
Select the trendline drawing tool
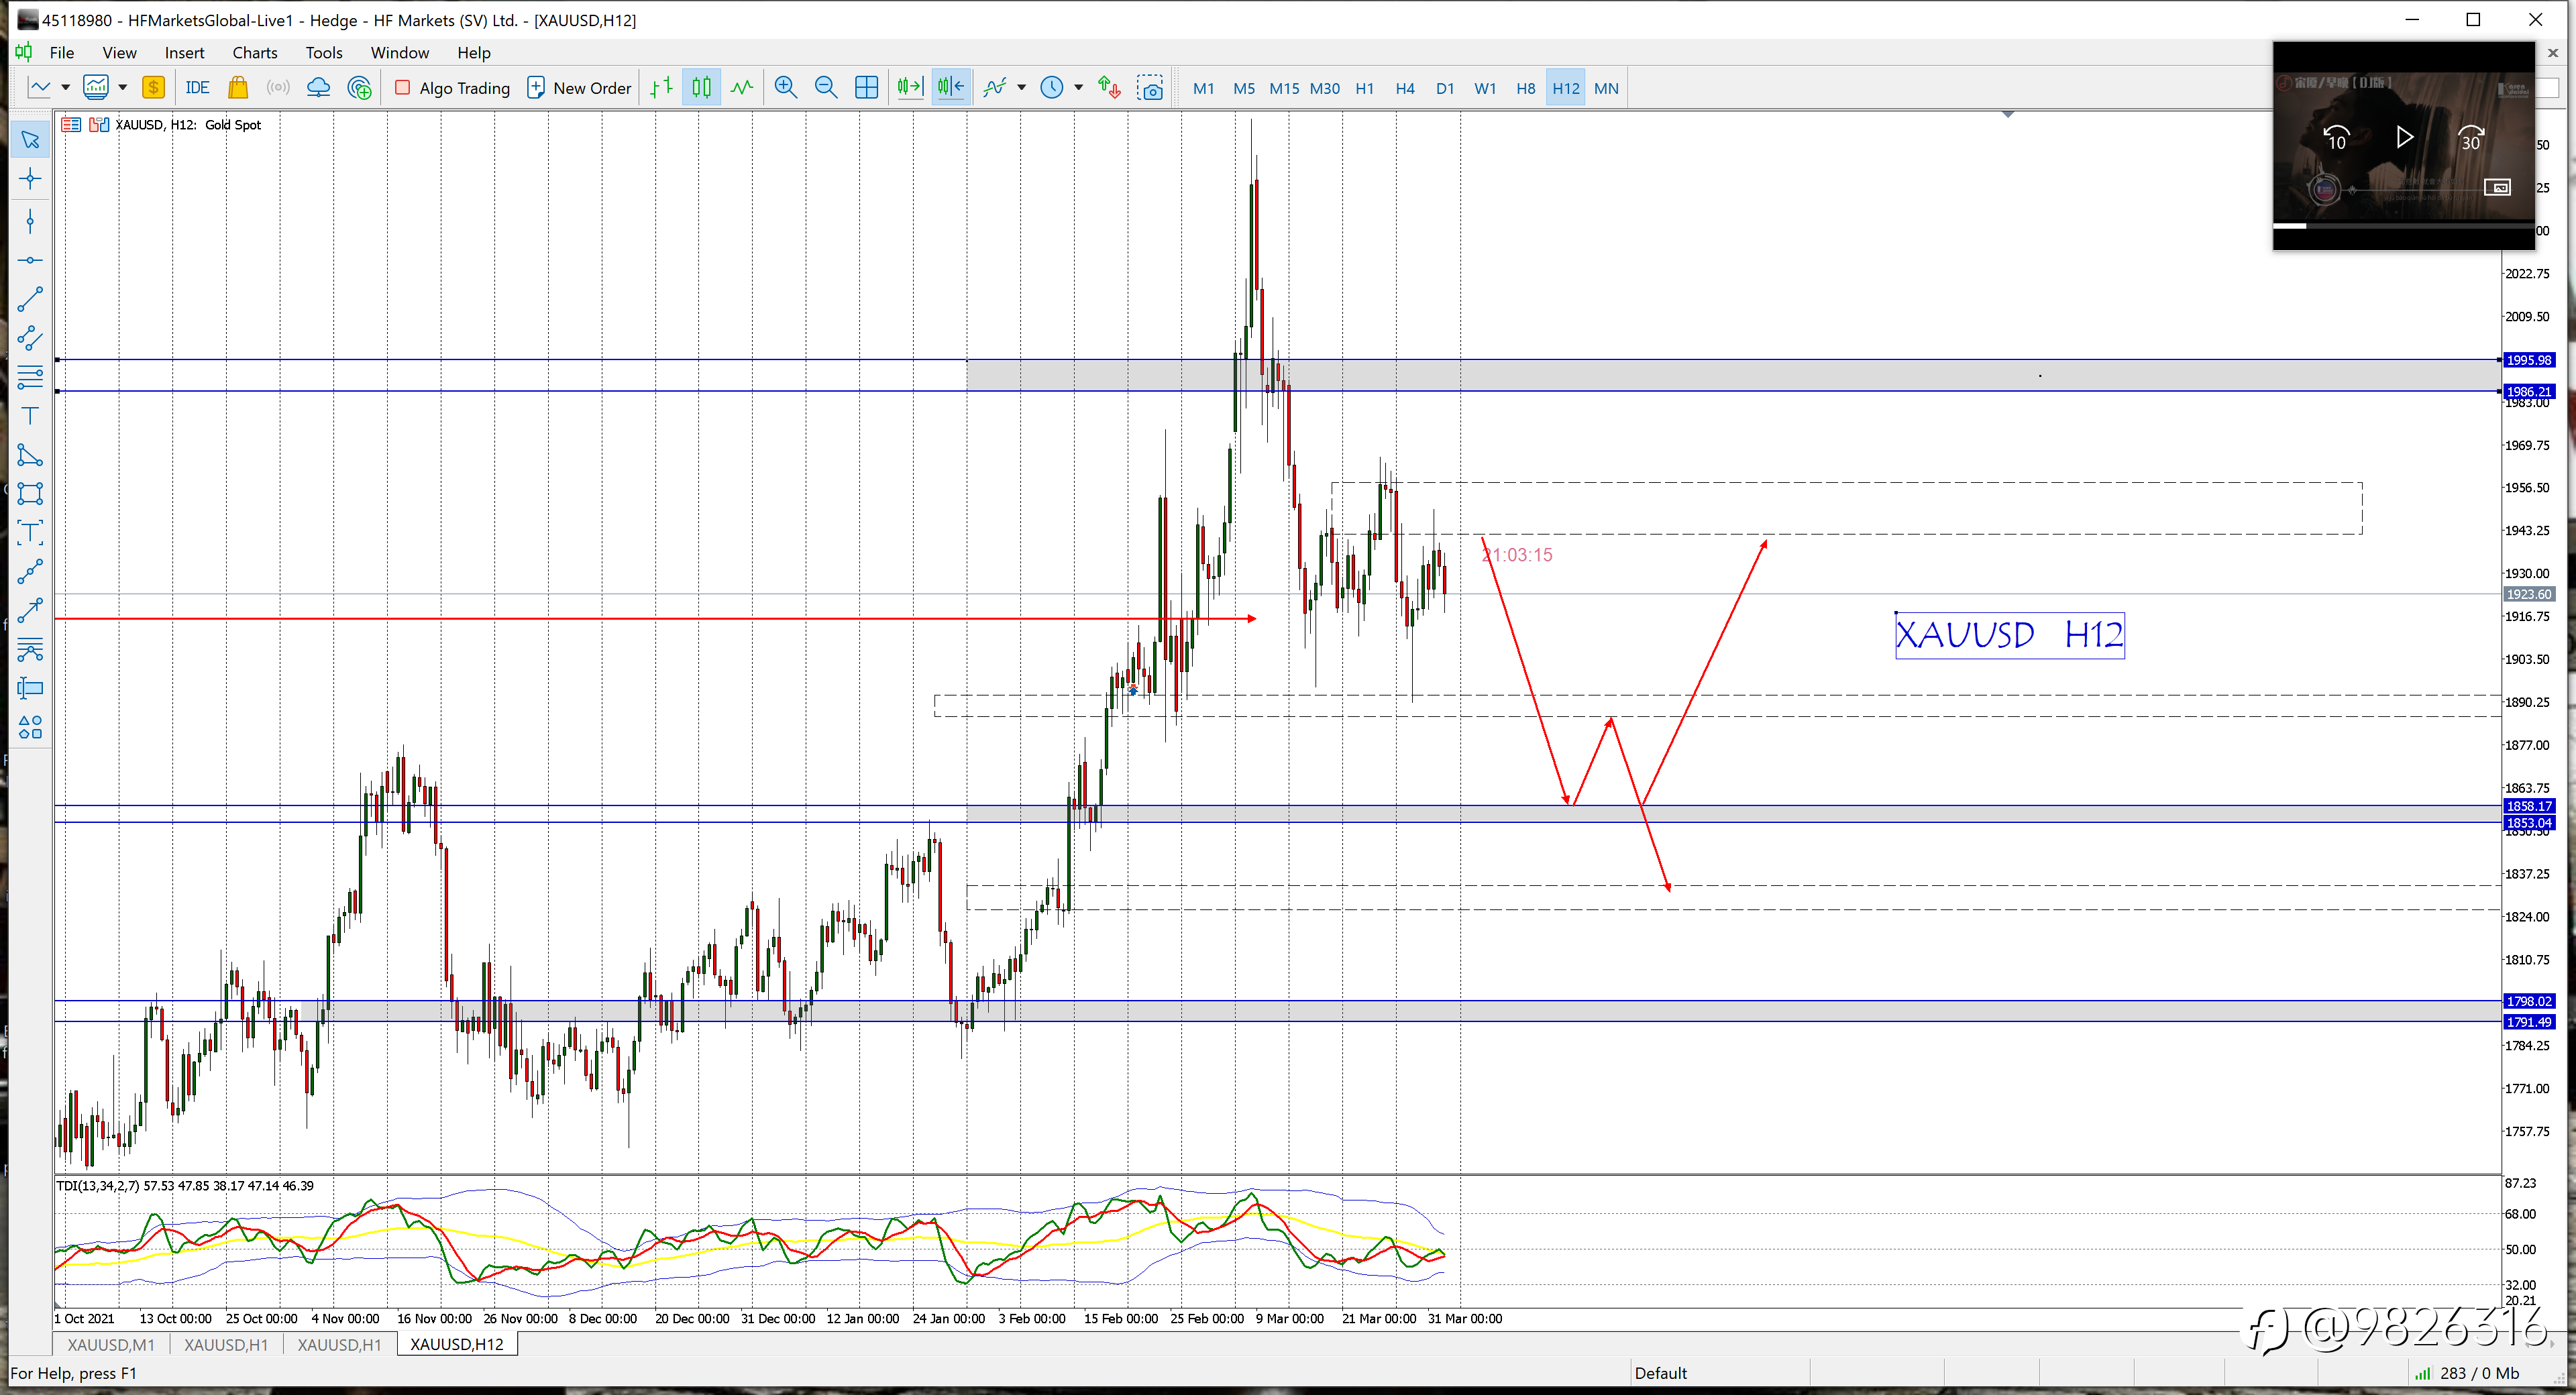pyautogui.click(x=30, y=299)
